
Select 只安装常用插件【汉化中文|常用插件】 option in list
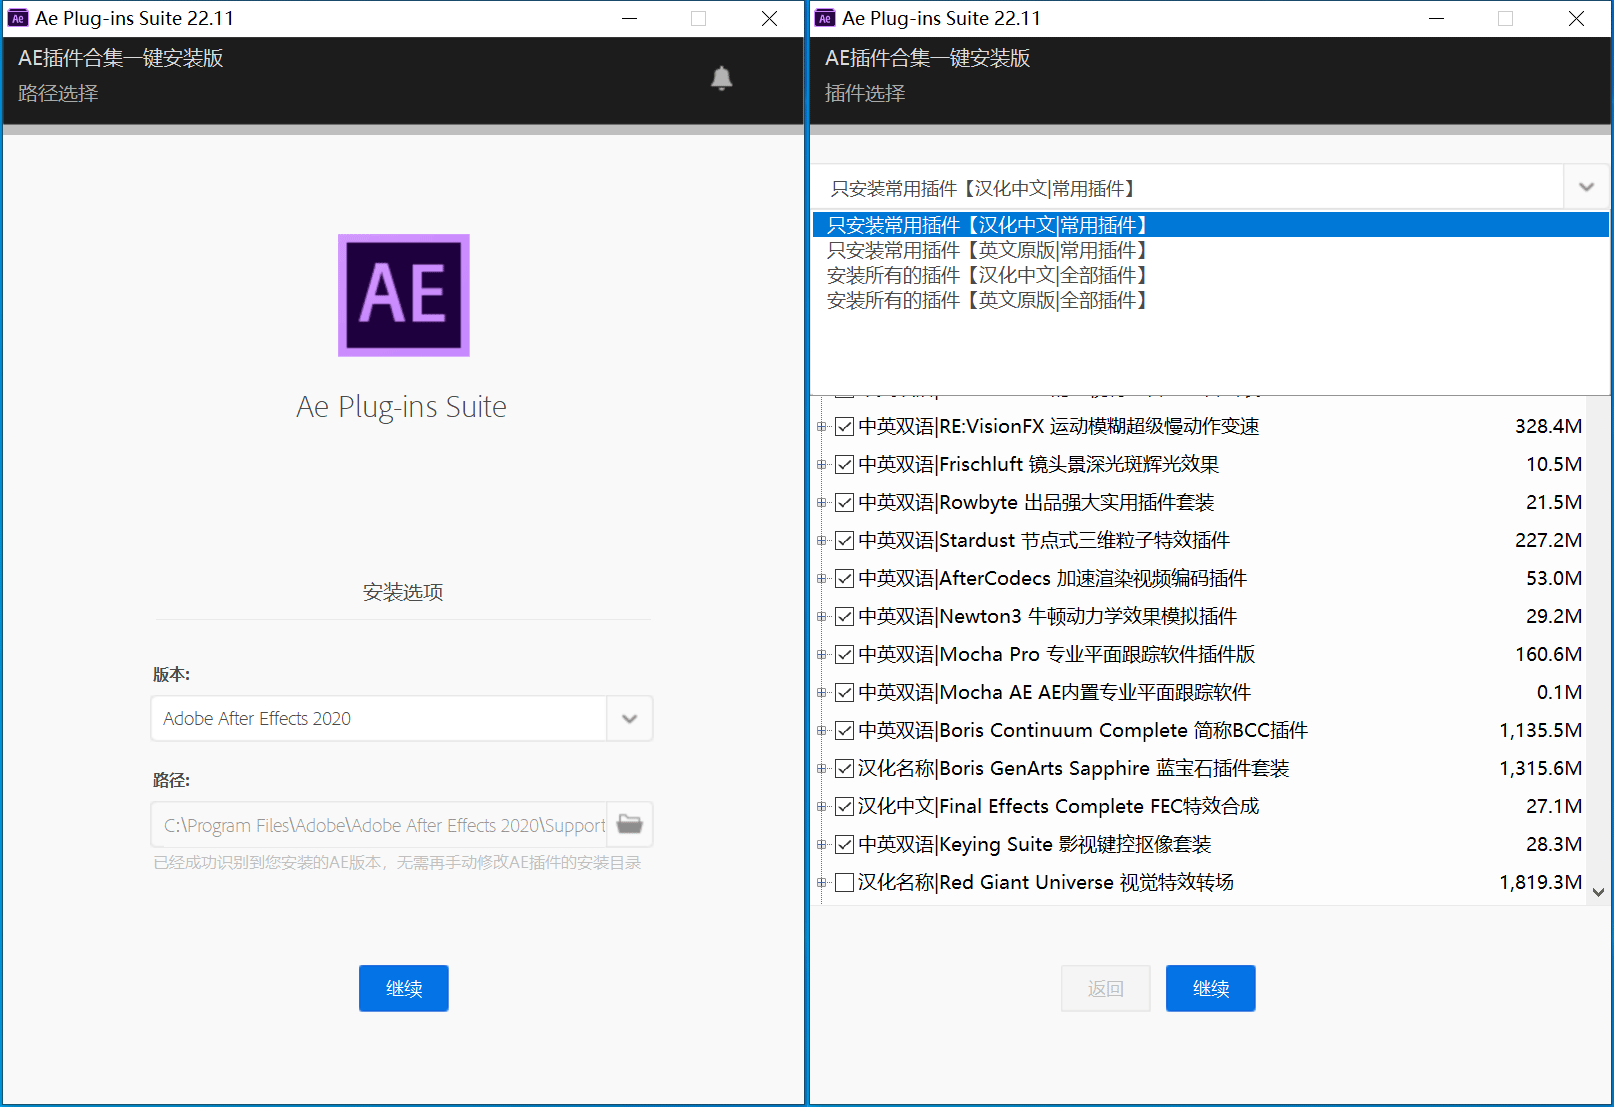pyautogui.click(x=1210, y=225)
